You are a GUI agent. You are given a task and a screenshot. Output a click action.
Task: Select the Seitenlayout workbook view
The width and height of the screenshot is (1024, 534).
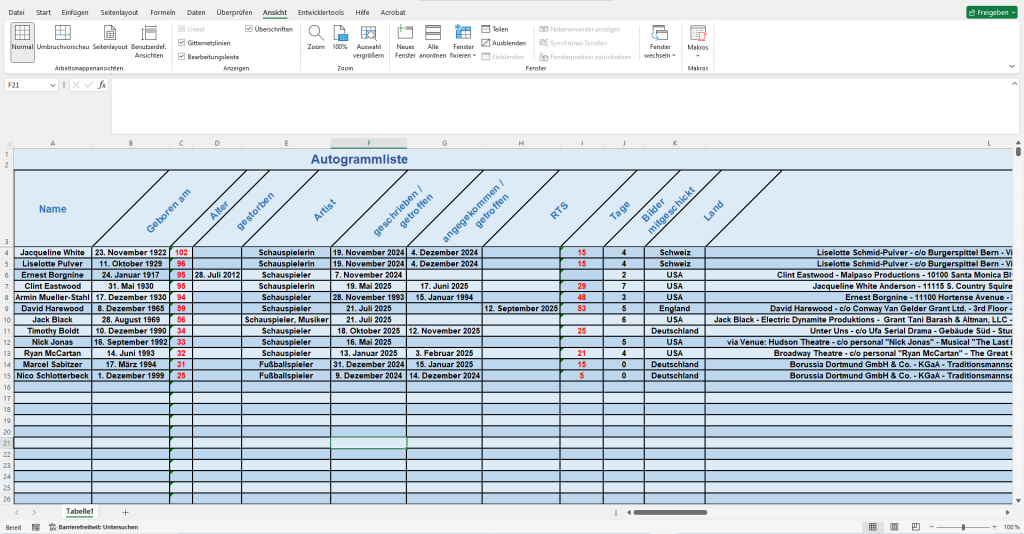click(110, 38)
